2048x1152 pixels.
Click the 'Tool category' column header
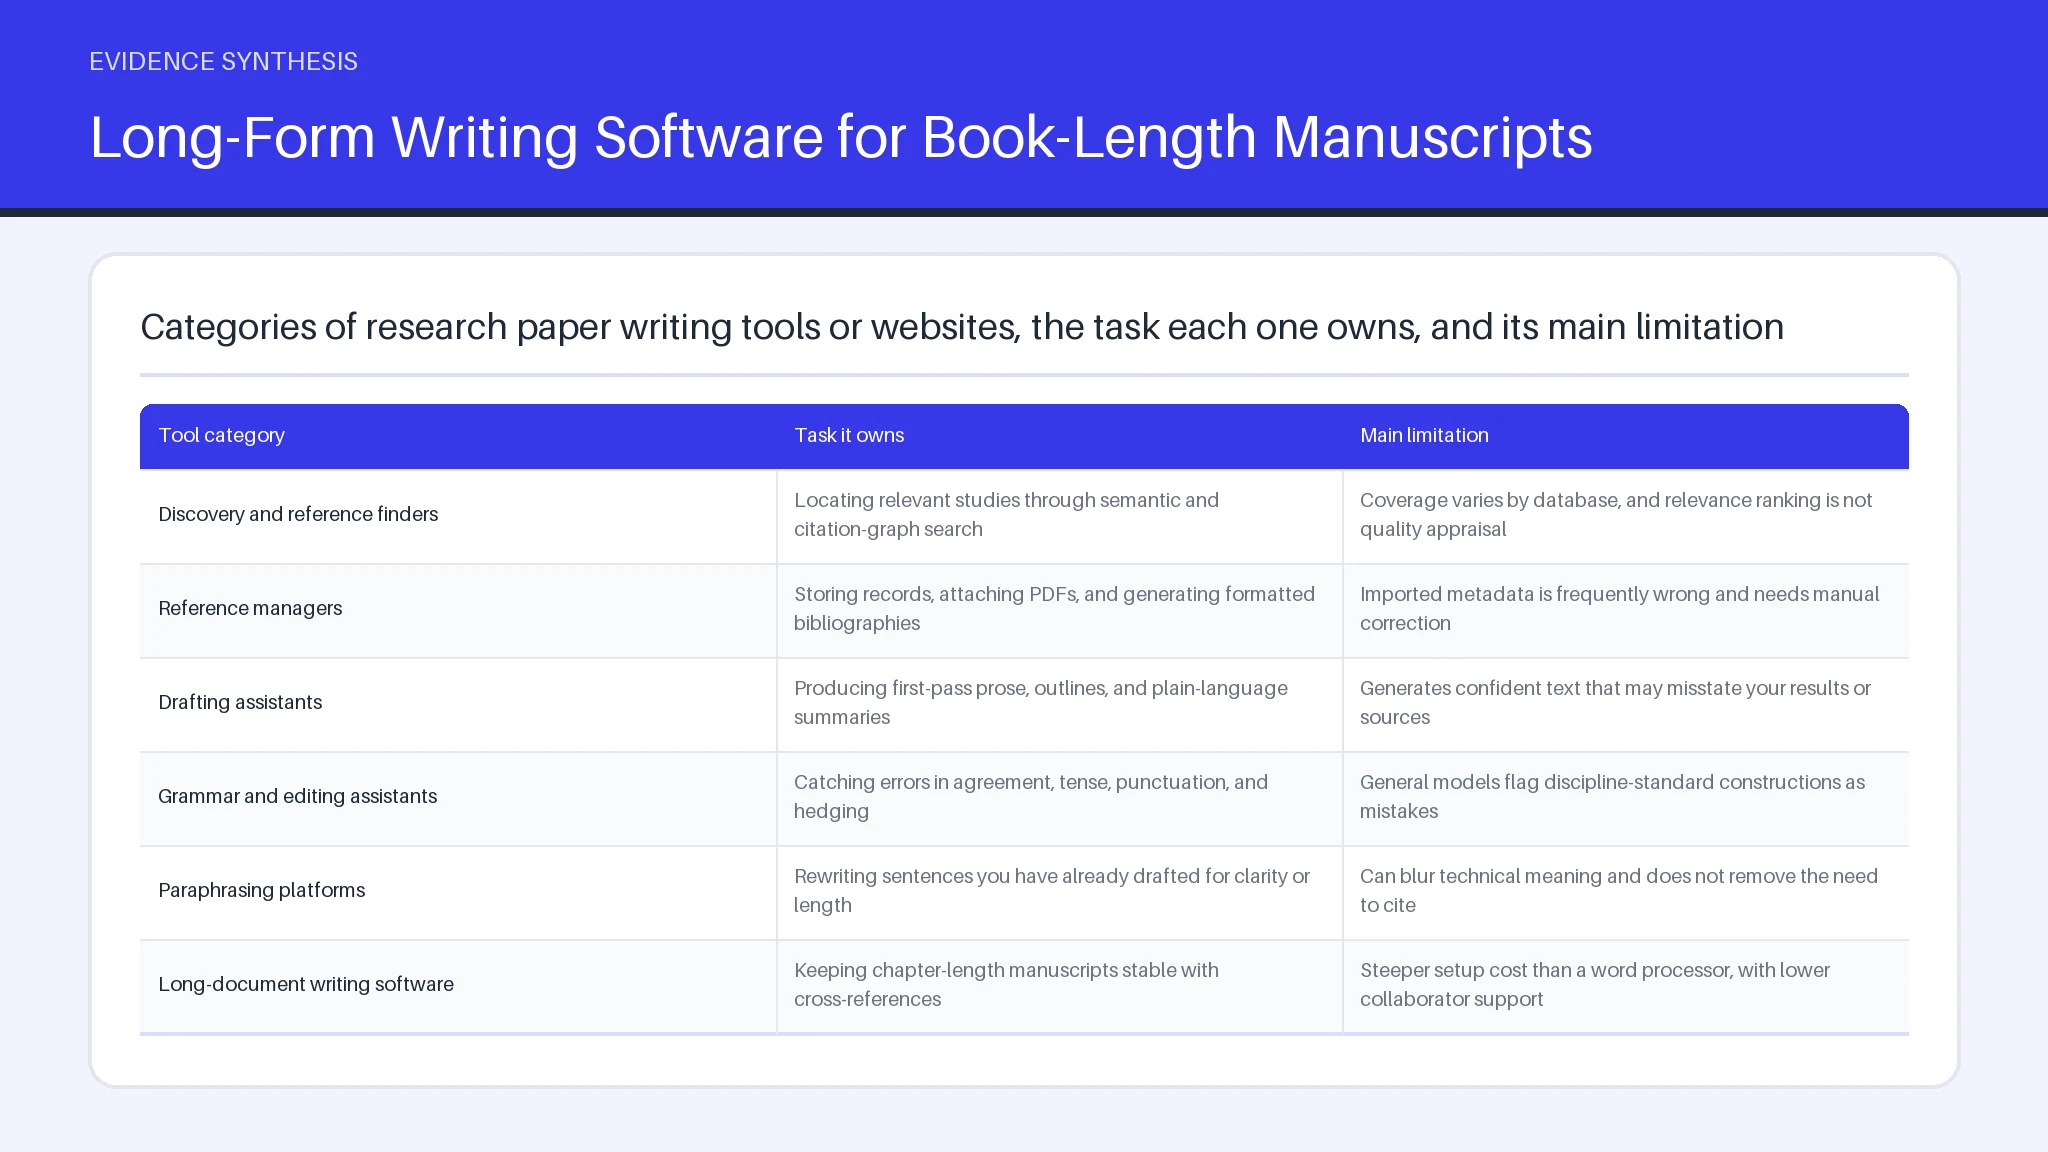coord(458,436)
